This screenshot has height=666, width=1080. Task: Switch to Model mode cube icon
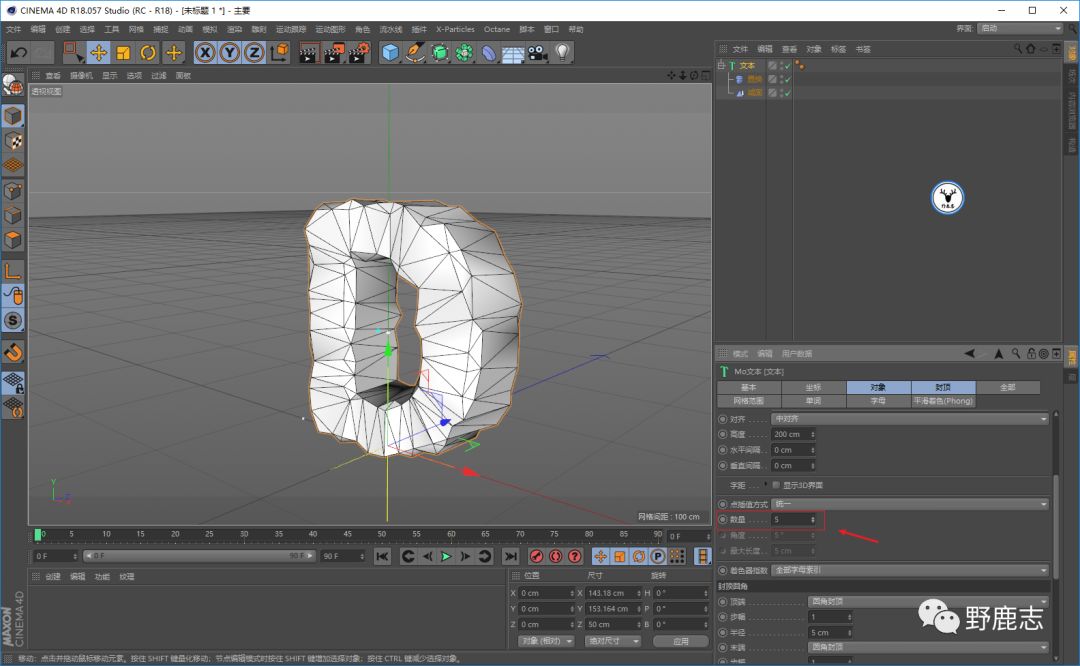coord(13,116)
